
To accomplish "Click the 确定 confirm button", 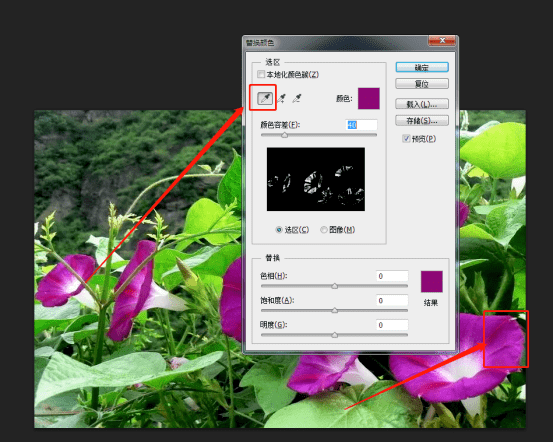I will pos(422,67).
